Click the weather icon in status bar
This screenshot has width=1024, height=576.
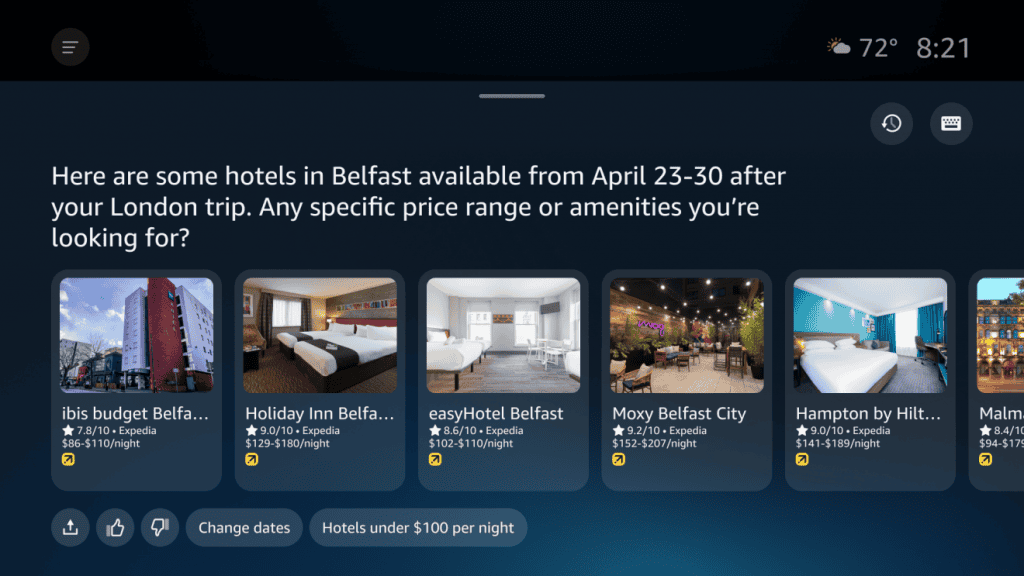pyautogui.click(x=838, y=47)
